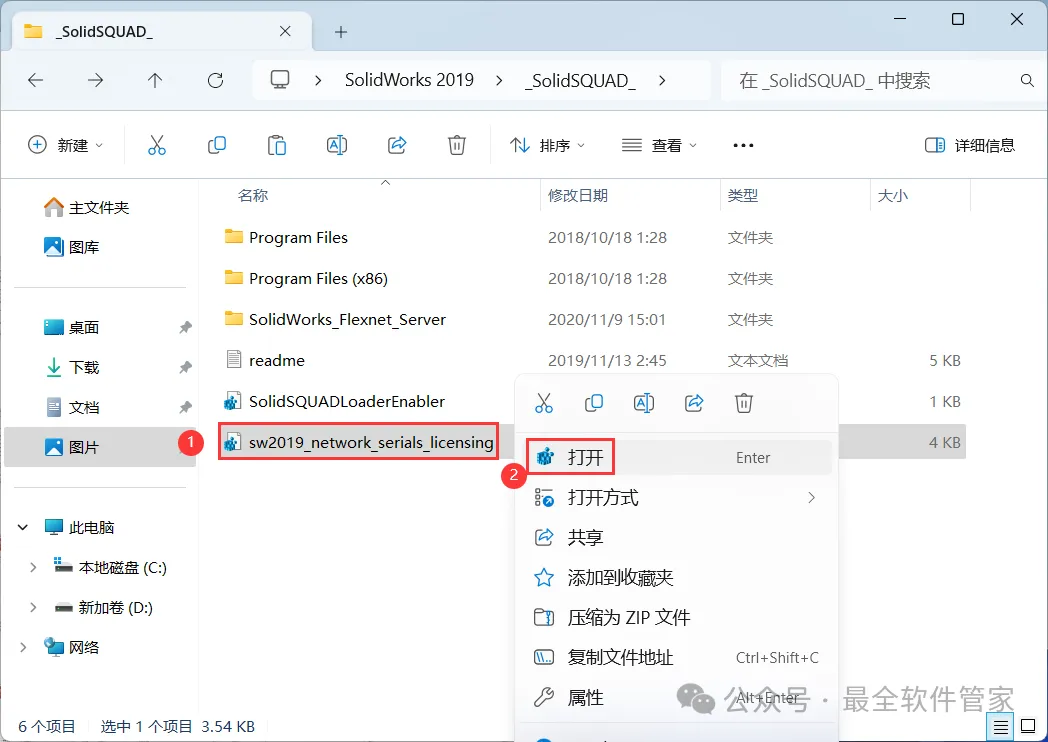1048x742 pixels.
Task: Choose 共享 in the context menu
Action: [x=676, y=538]
